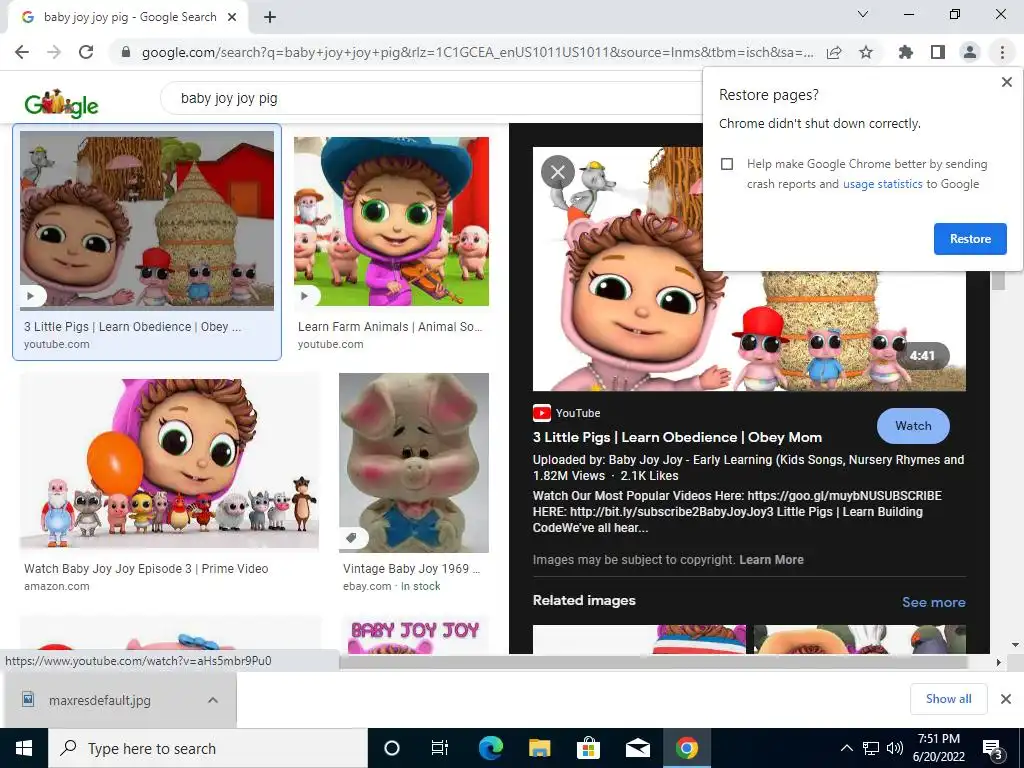Open the BABY JOY JOY logo image result
1024x768 pixels.
415,635
